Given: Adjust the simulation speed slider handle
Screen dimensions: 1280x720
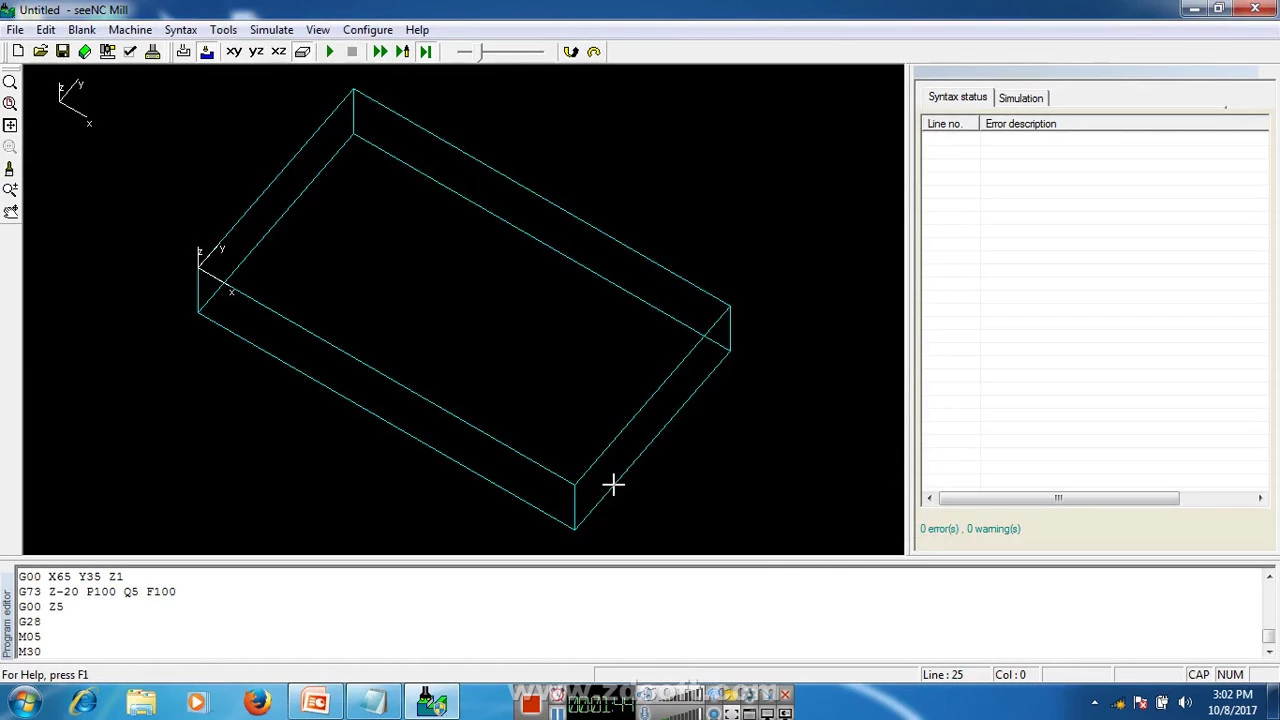Looking at the screenshot, I should pos(480,52).
